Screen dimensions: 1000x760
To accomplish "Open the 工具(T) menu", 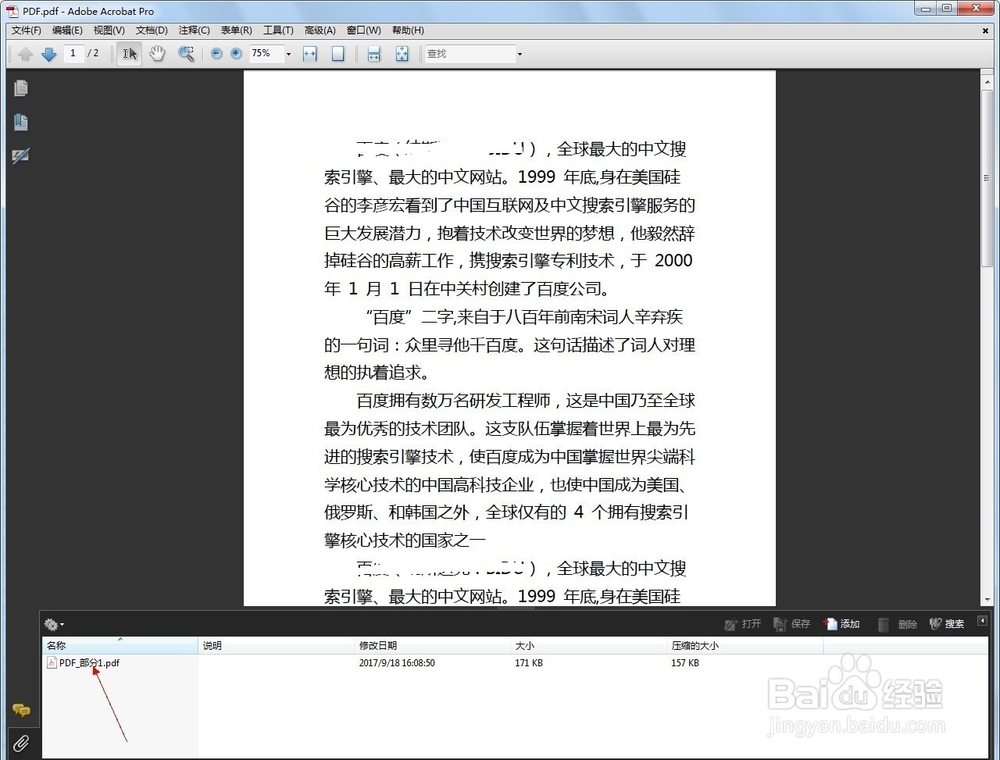I will point(278,30).
